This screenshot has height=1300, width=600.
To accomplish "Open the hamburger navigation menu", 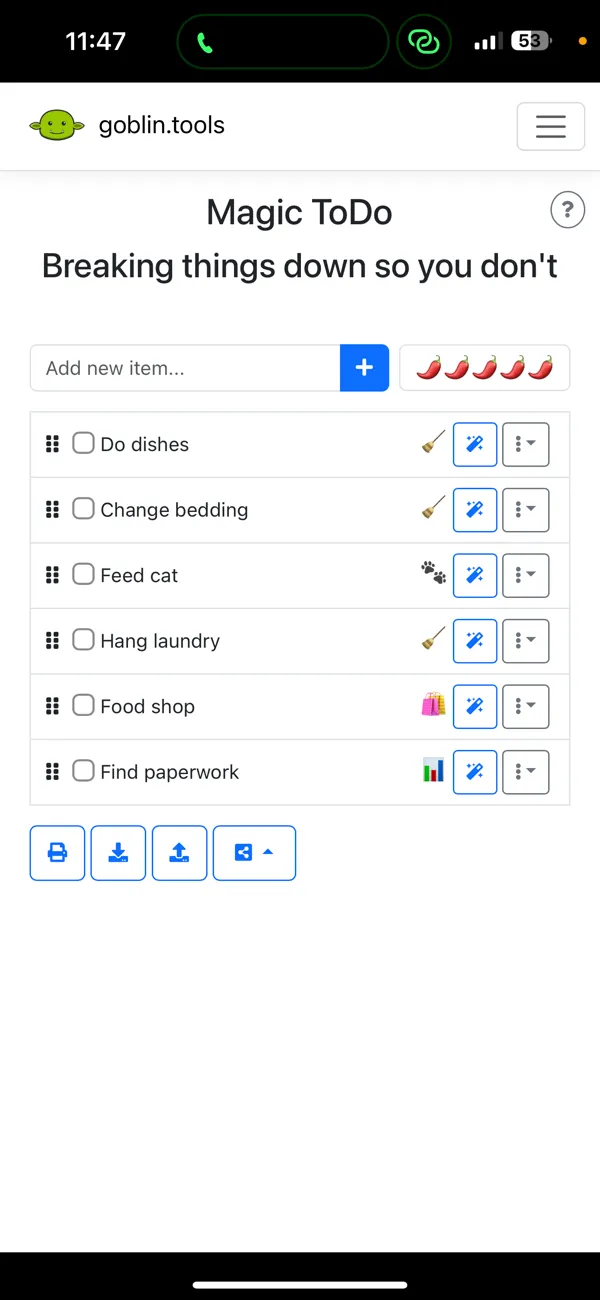I will click(x=550, y=127).
